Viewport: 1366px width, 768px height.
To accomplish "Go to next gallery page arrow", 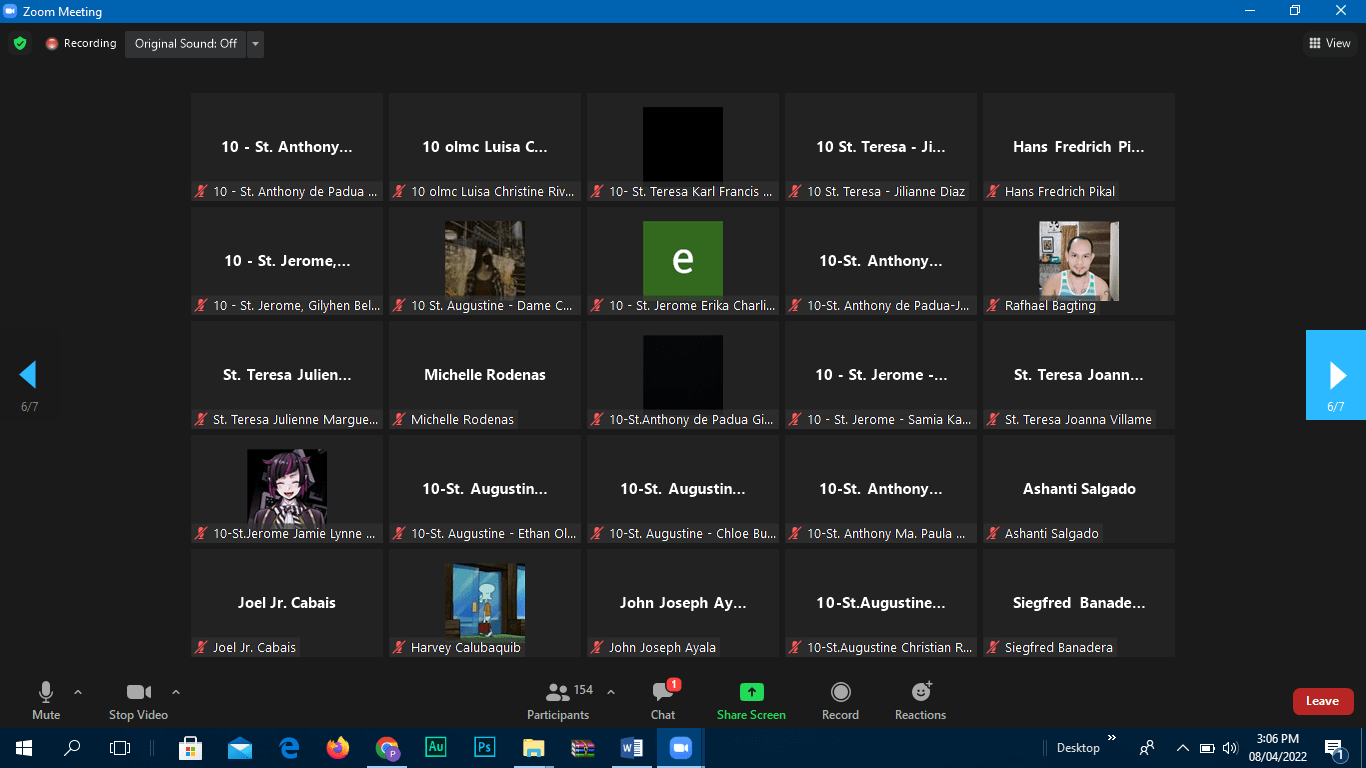I will click(1336, 375).
